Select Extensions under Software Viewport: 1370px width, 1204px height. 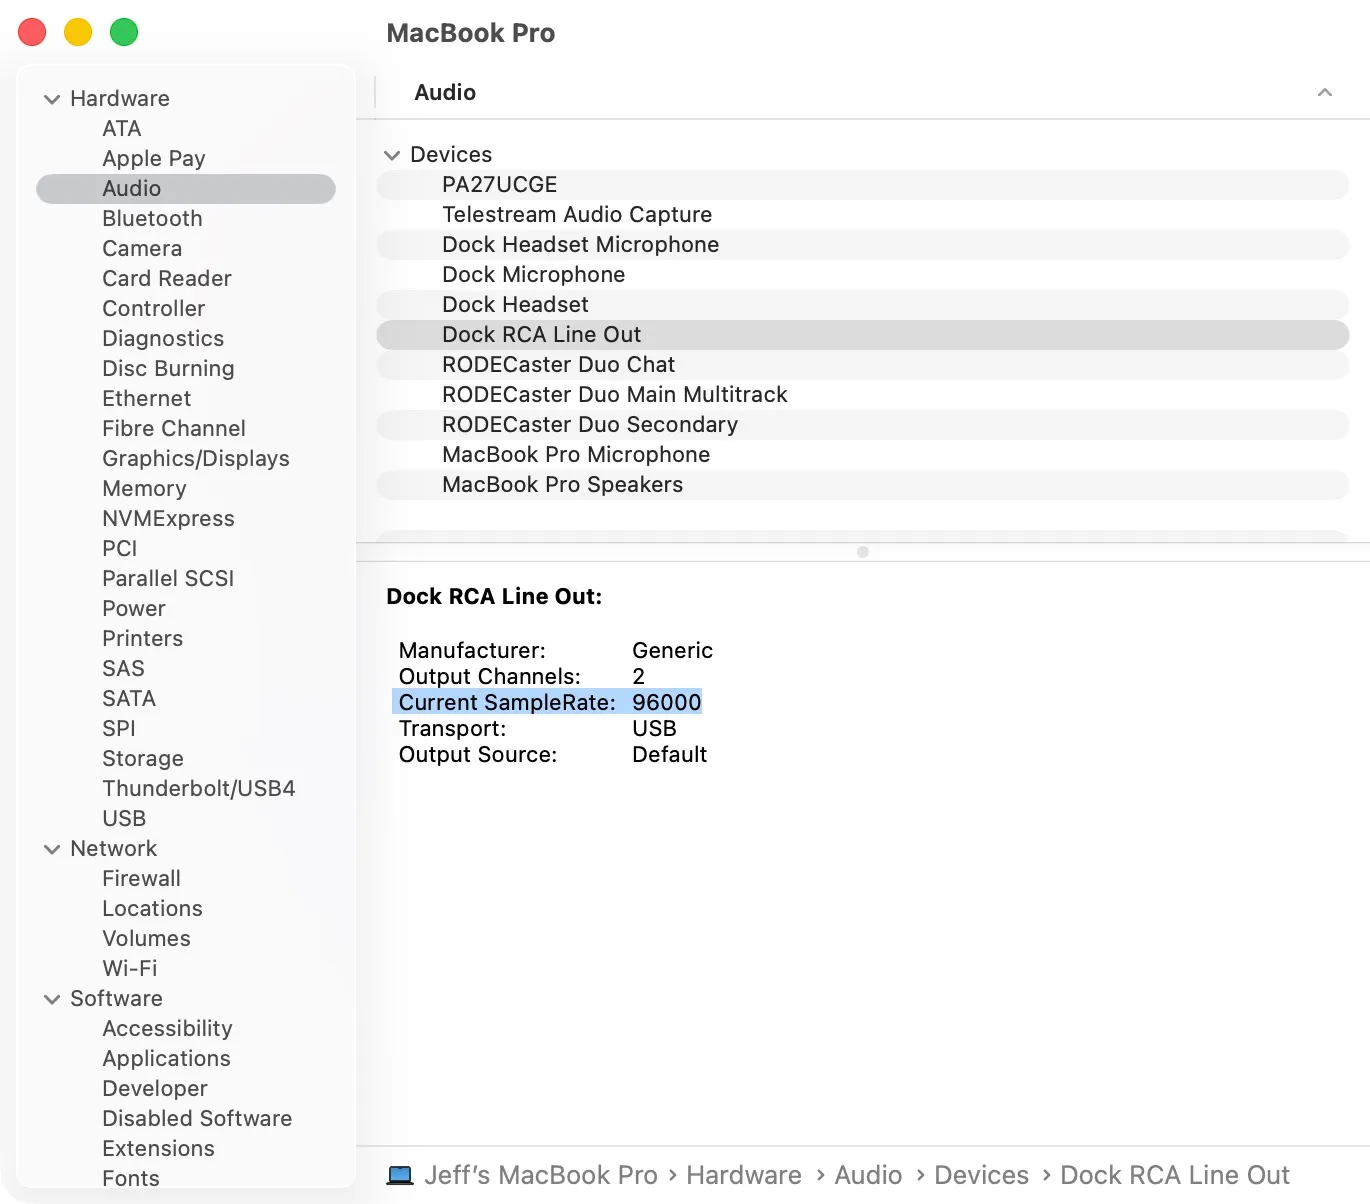[158, 1149]
